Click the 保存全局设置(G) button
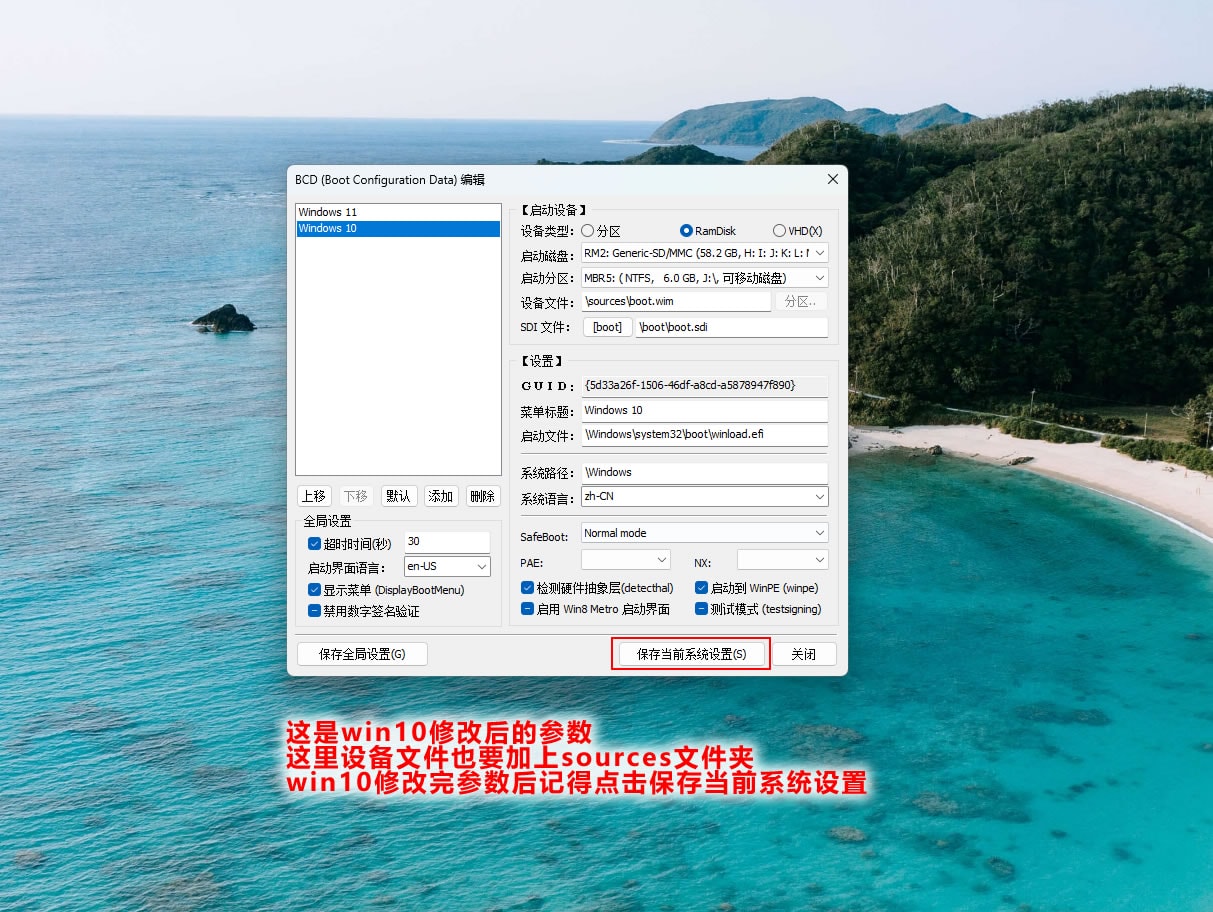 click(362, 654)
